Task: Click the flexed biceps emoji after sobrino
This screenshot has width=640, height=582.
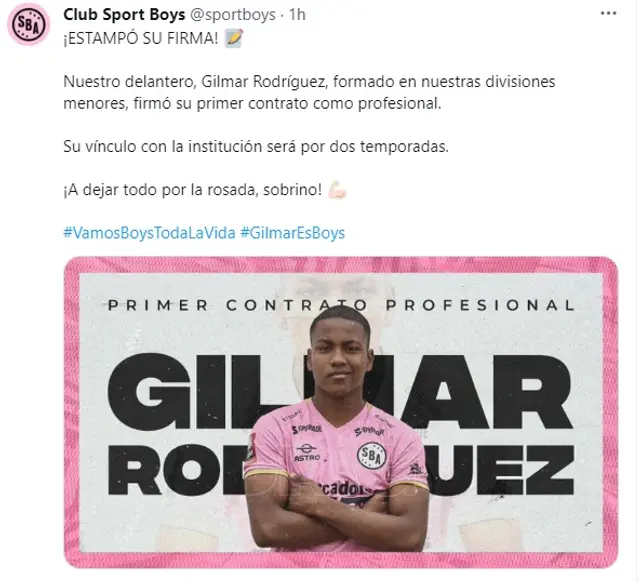Action: point(337,190)
